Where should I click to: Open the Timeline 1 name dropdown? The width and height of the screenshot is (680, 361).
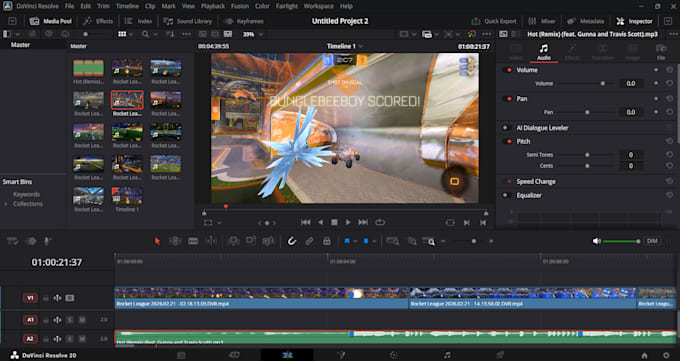[x=360, y=46]
